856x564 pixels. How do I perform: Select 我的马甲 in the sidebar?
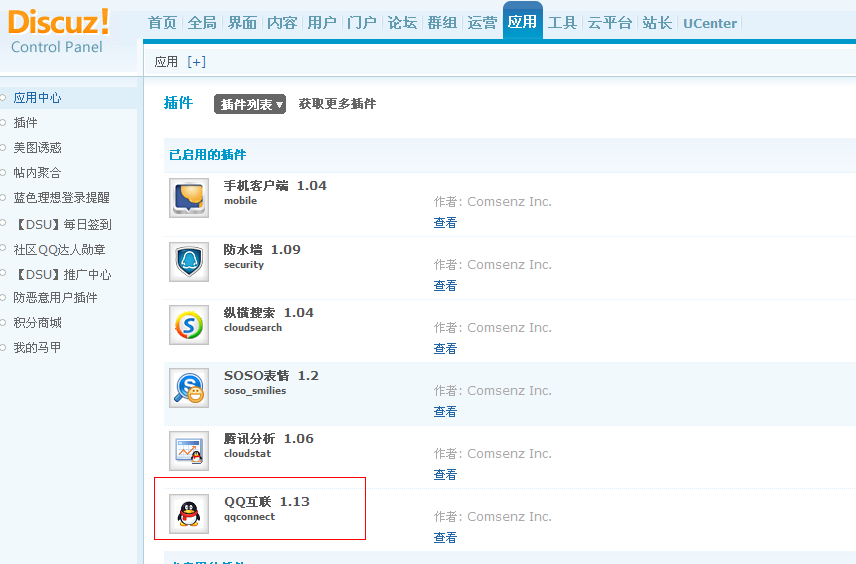[38, 348]
